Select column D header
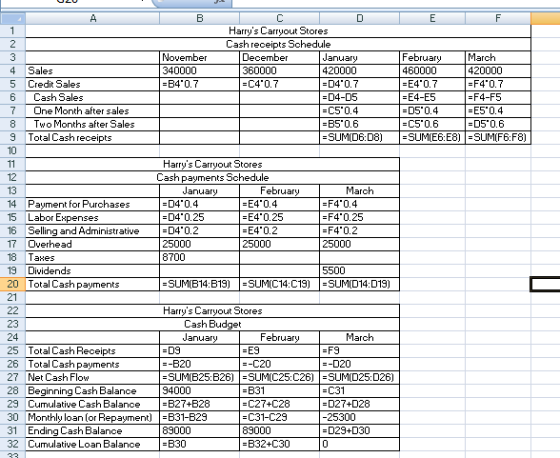Image resolution: width=560 pixels, height=458 pixels. (359, 18)
